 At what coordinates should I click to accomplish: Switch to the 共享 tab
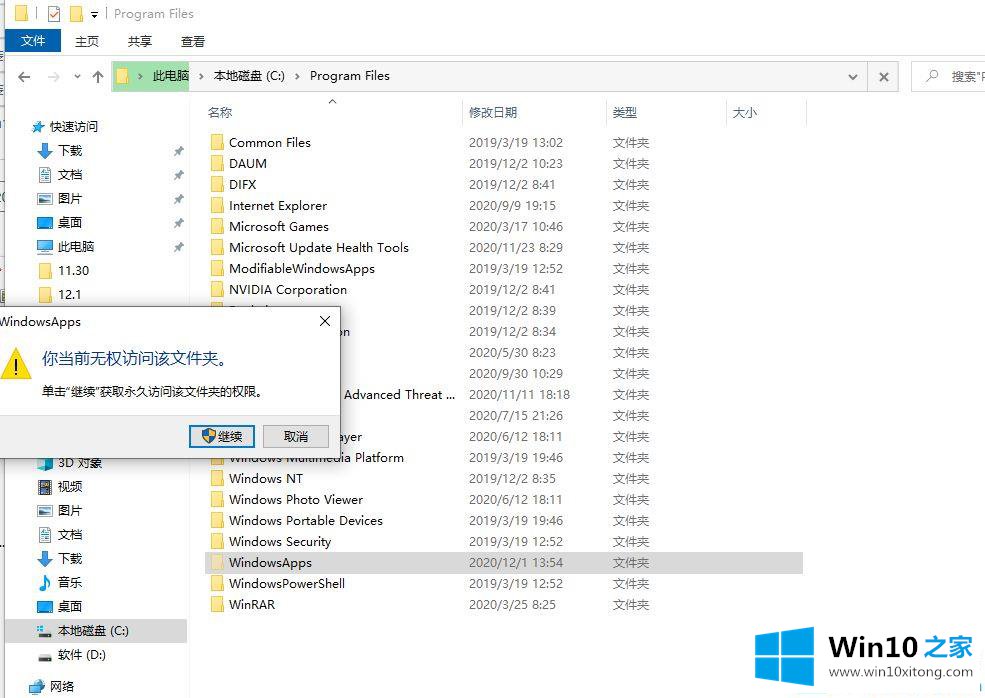coord(139,41)
